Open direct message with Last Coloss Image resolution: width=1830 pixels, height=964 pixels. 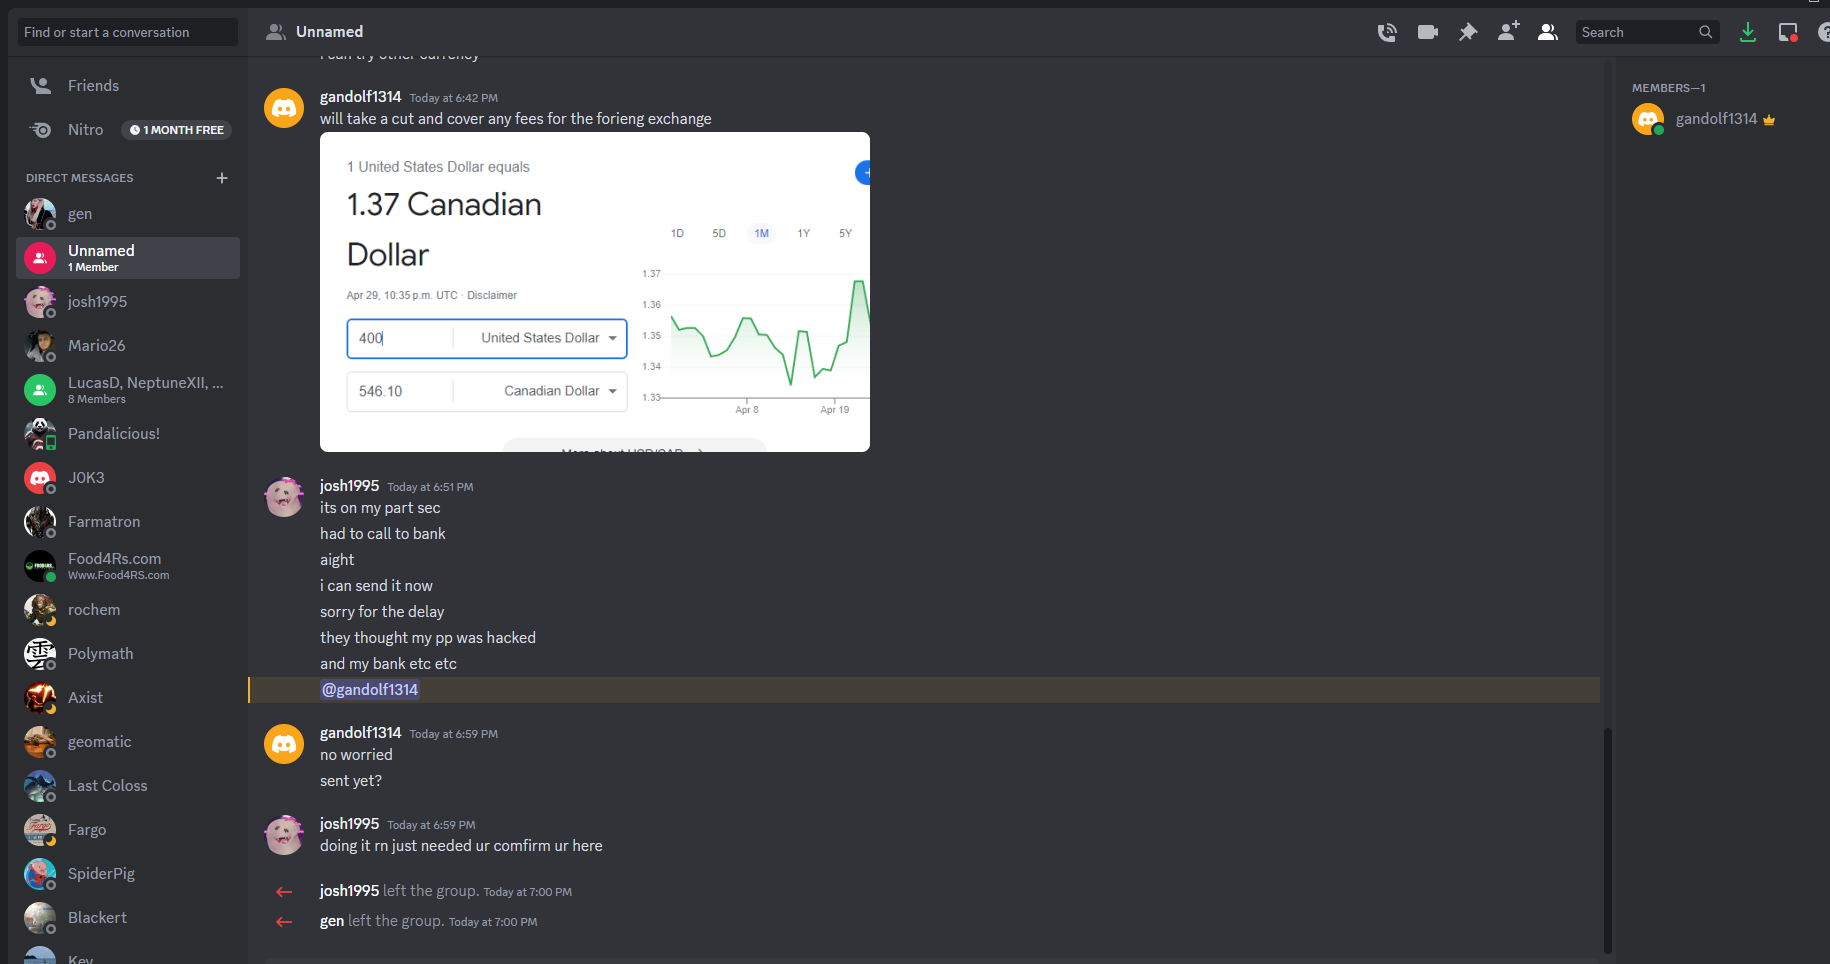point(128,786)
